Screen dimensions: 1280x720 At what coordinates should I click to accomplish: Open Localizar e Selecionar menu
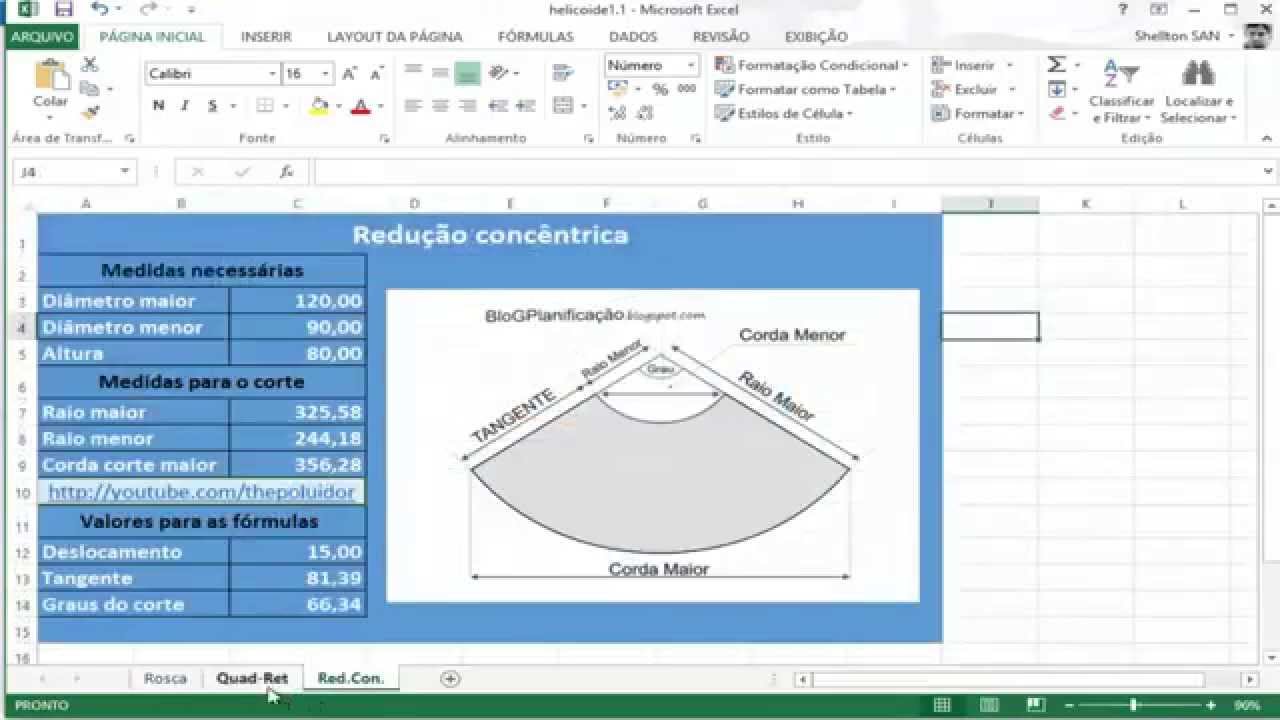coord(1199,91)
